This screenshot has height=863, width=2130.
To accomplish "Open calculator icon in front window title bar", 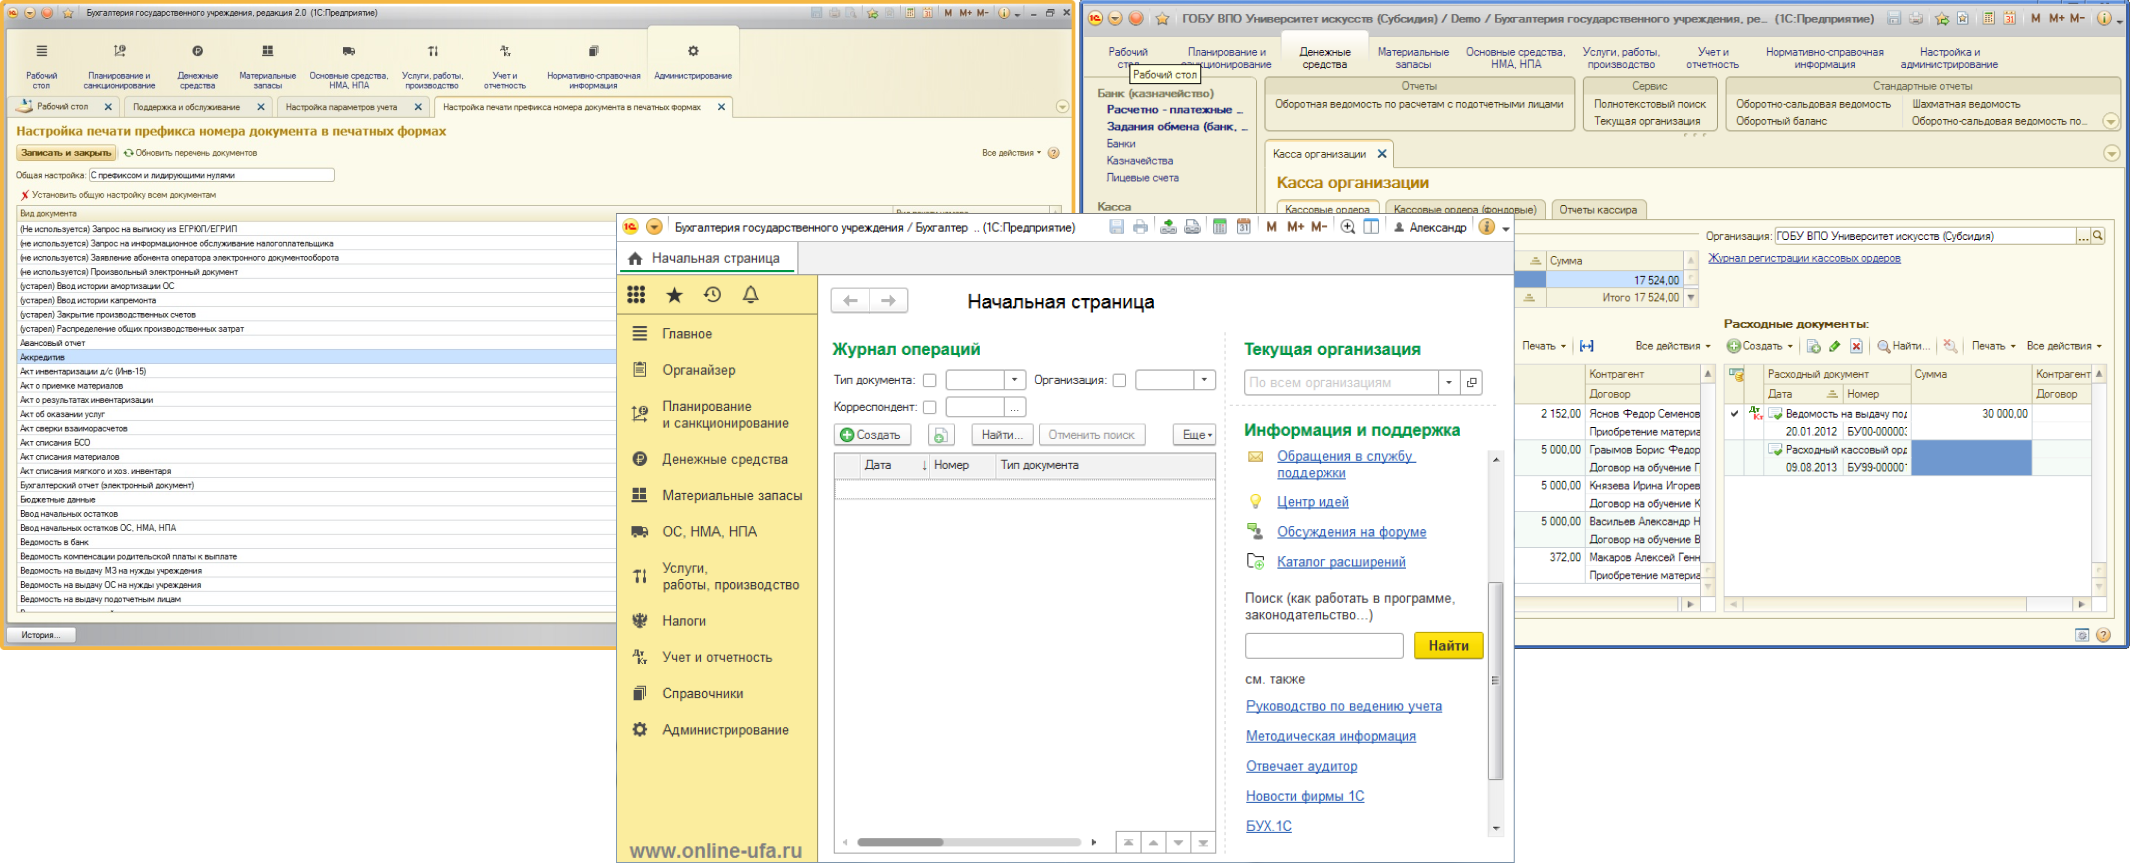I will point(1219,227).
